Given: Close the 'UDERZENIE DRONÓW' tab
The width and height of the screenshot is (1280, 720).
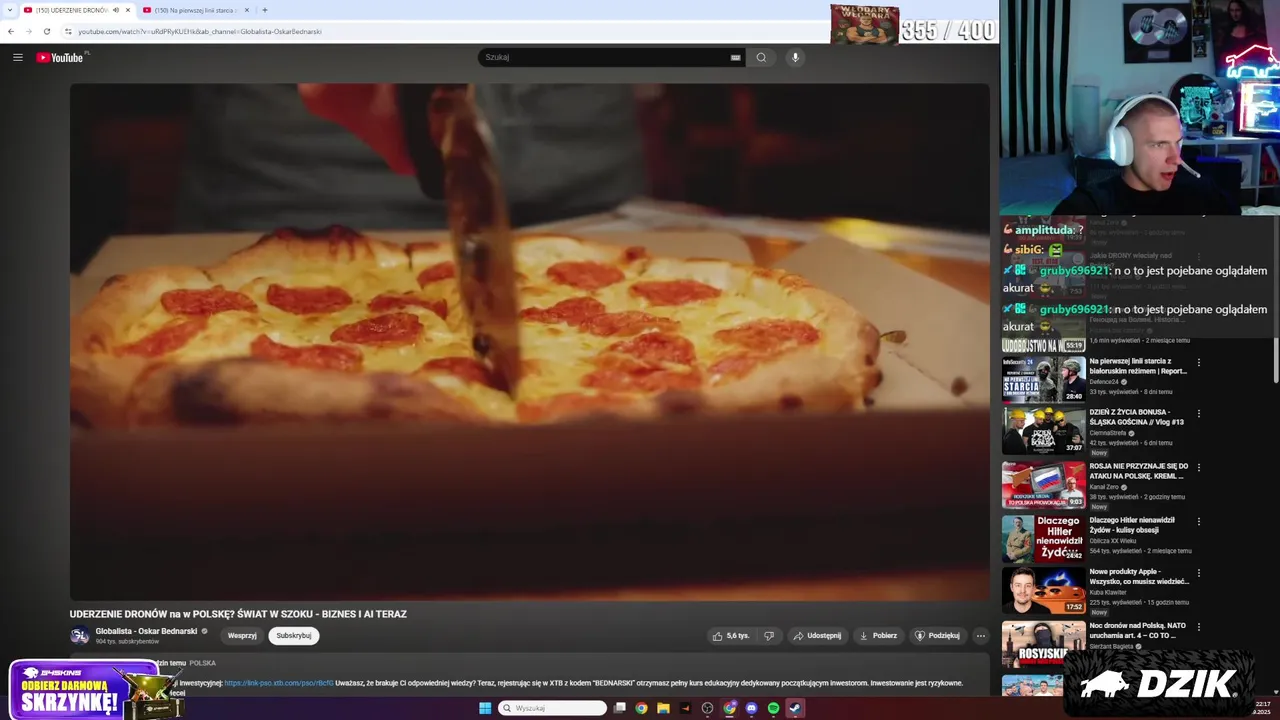Looking at the screenshot, I should coord(127,10).
